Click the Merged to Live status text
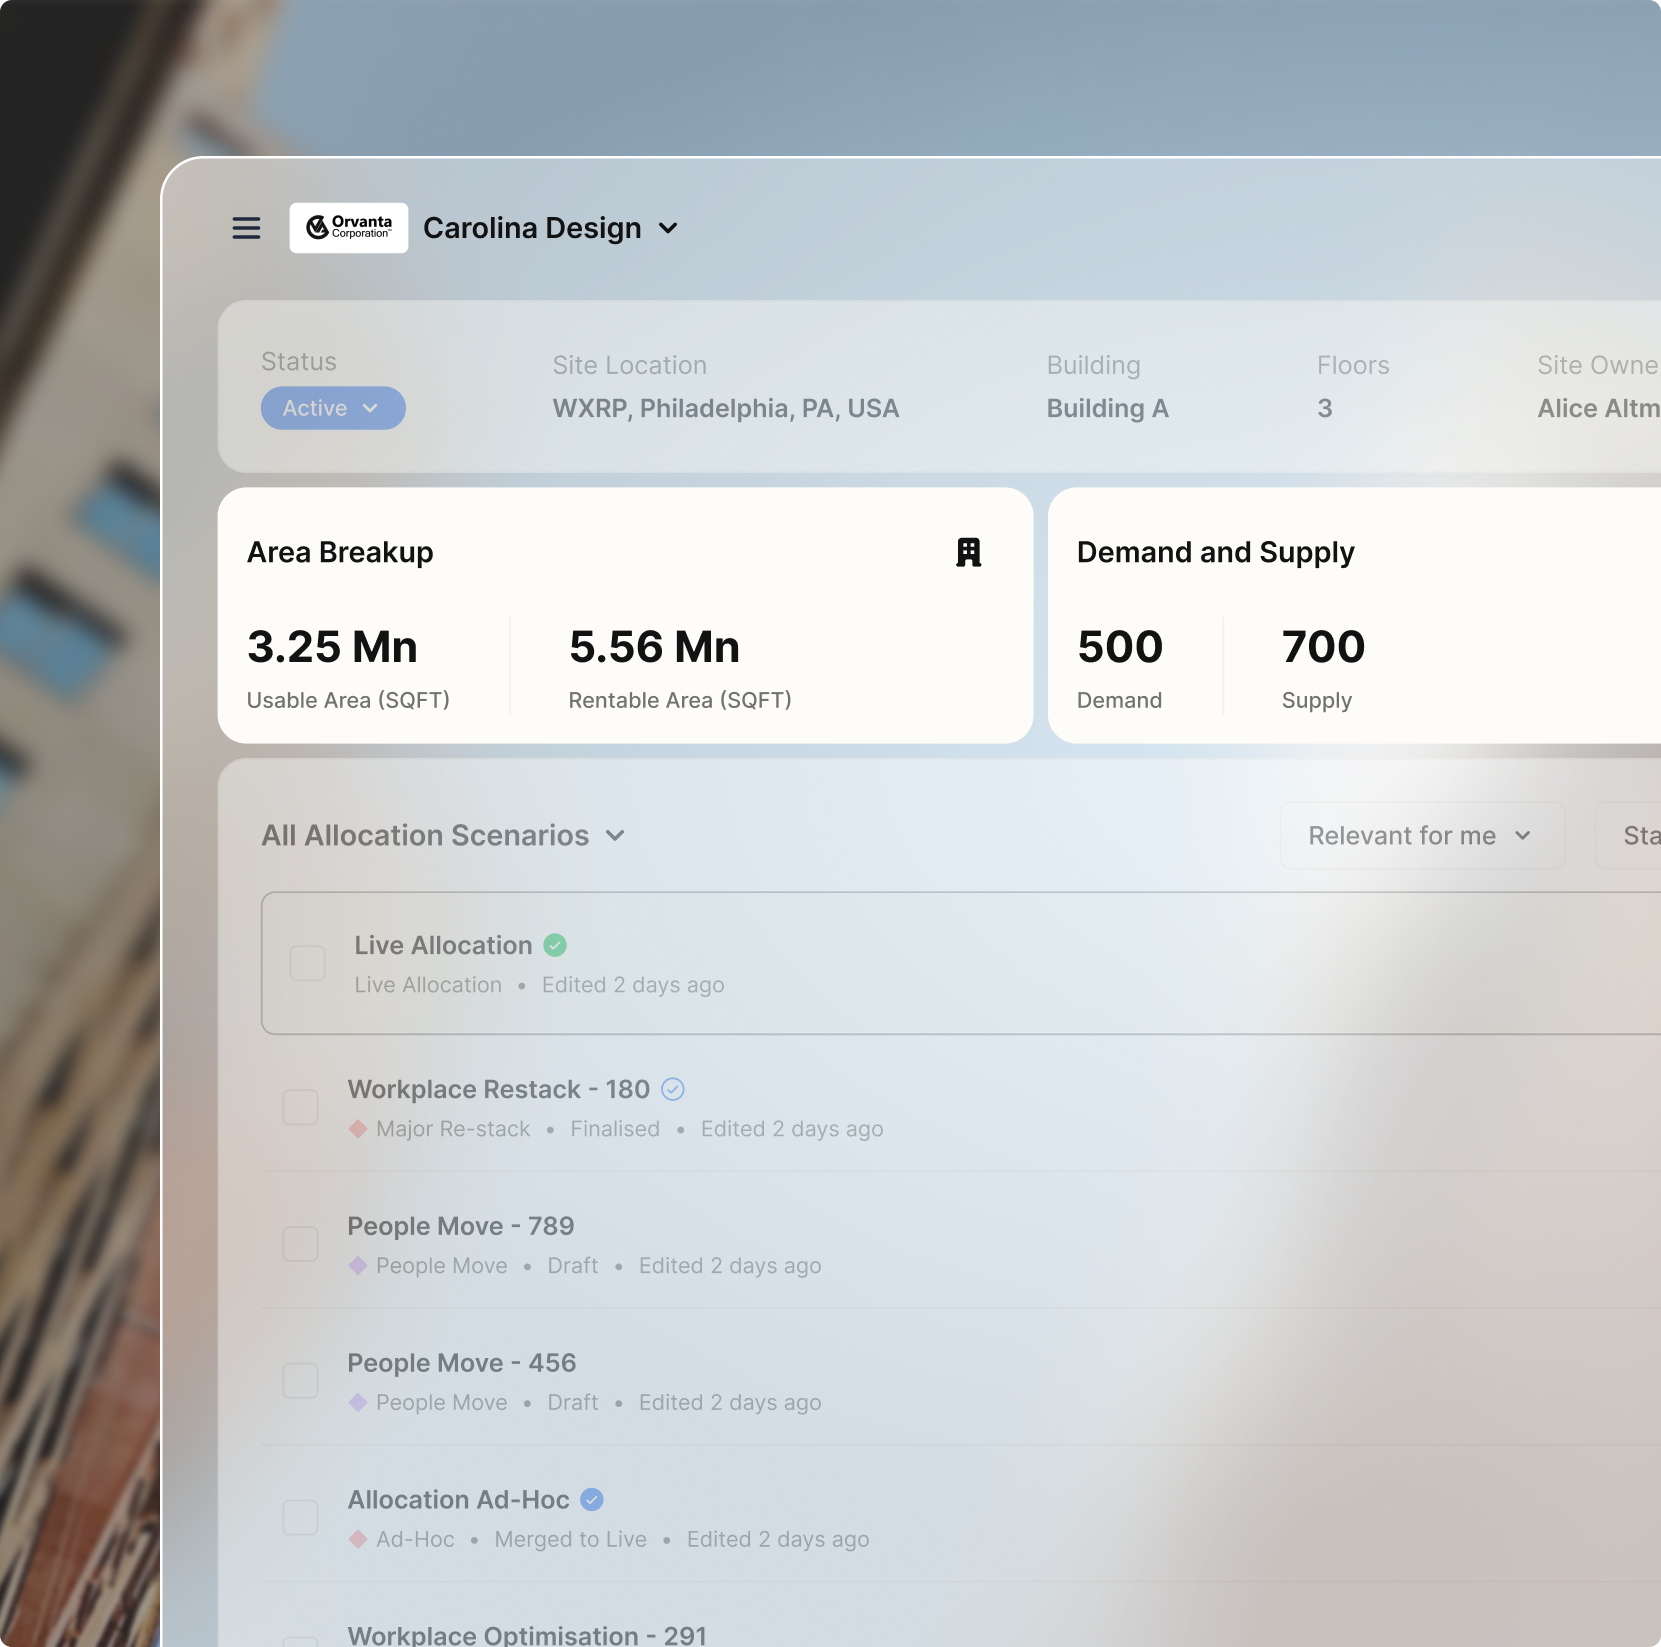Viewport: 1661px width, 1647px height. pyautogui.click(x=570, y=1539)
